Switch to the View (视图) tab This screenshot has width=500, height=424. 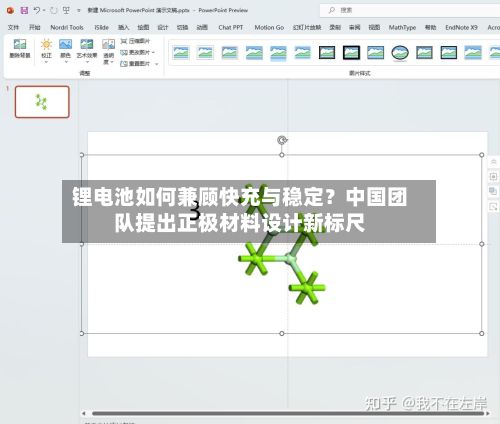pyautogui.click(x=374, y=27)
